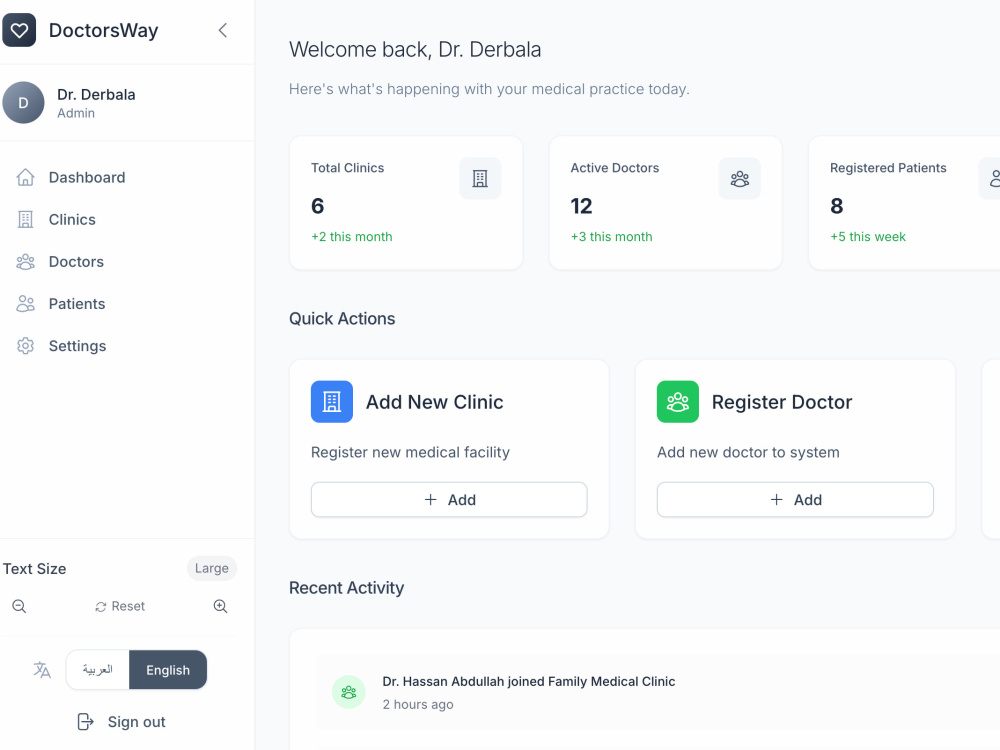Click the Admin role label
Screen dimensions: 1000x750
(x=76, y=113)
